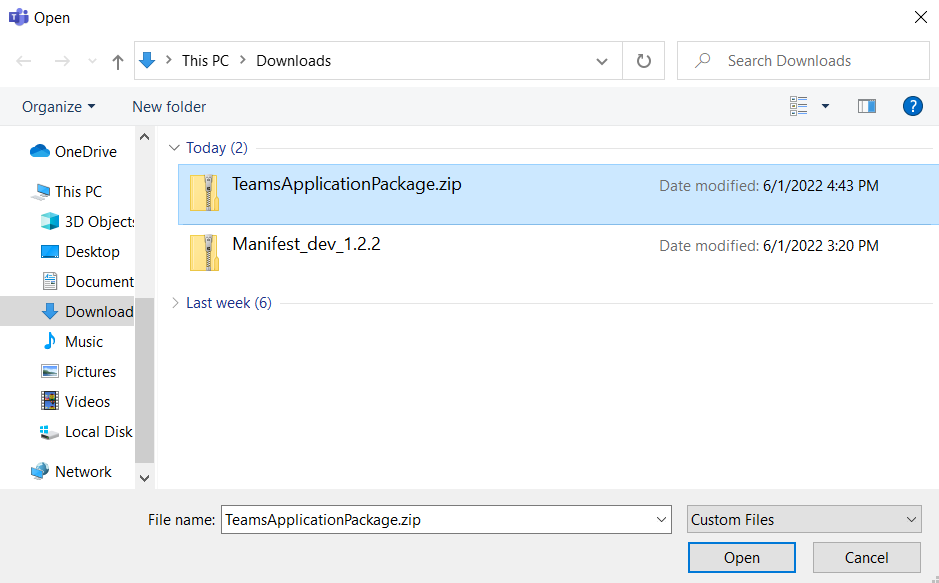Image resolution: width=939 pixels, height=583 pixels.
Task: Collapse the Today (2) group
Action: pyautogui.click(x=175, y=148)
